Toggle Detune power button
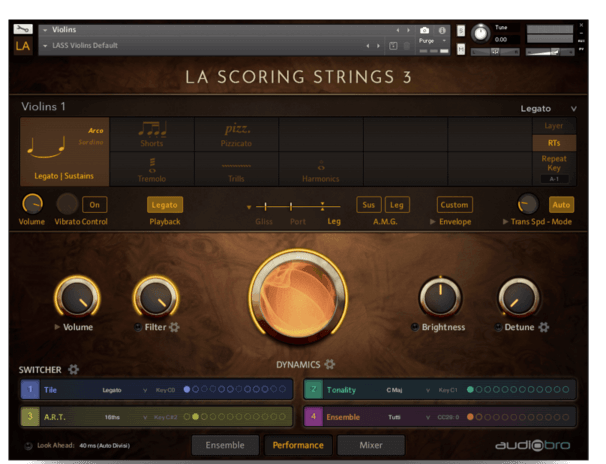Viewport: 606px width, 464px height. coord(499,327)
